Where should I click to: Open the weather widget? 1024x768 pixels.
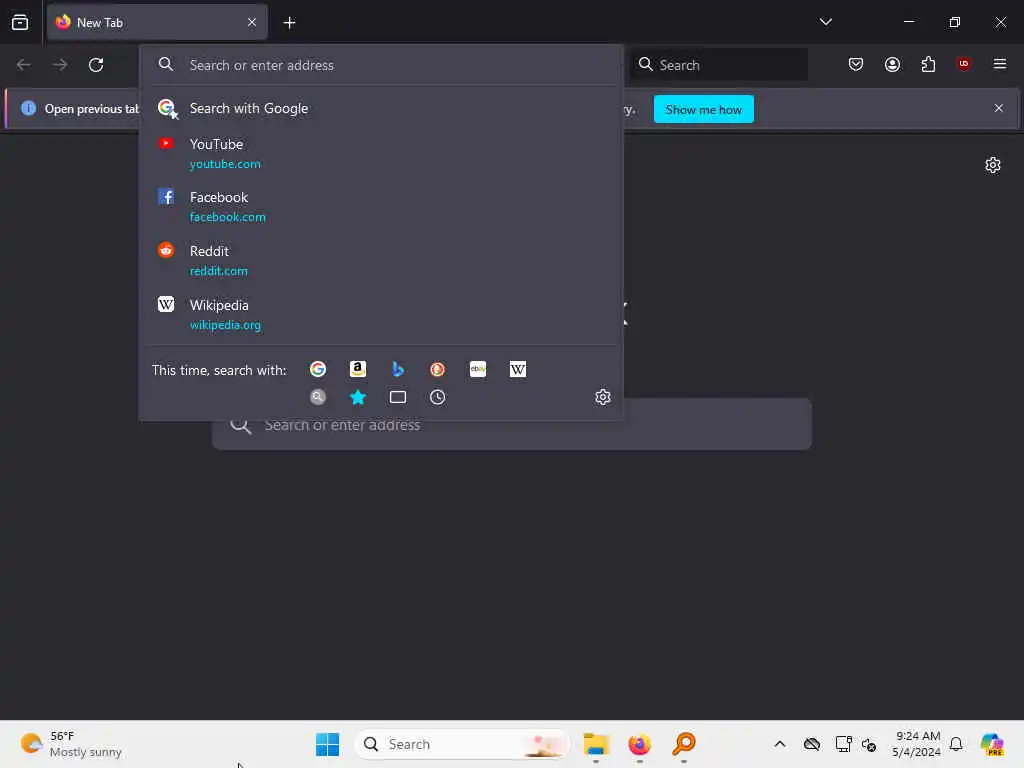[x=71, y=744]
